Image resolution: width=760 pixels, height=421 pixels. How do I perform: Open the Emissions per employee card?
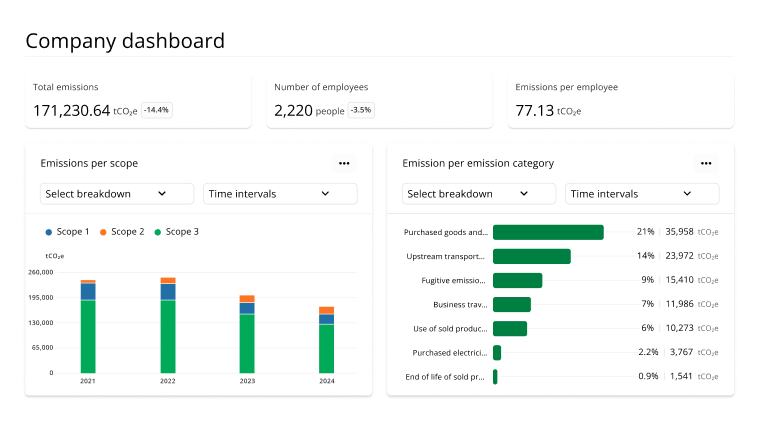pos(621,101)
